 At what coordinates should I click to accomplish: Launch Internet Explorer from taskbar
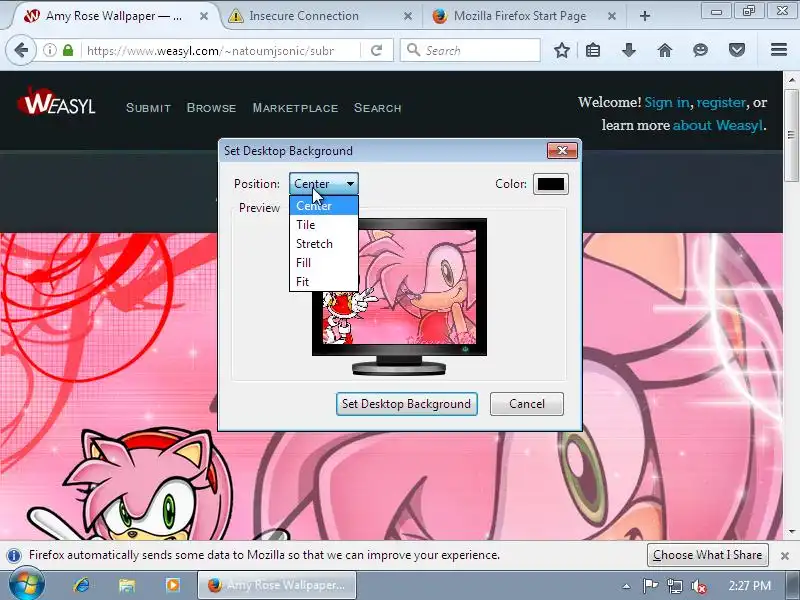click(81, 585)
